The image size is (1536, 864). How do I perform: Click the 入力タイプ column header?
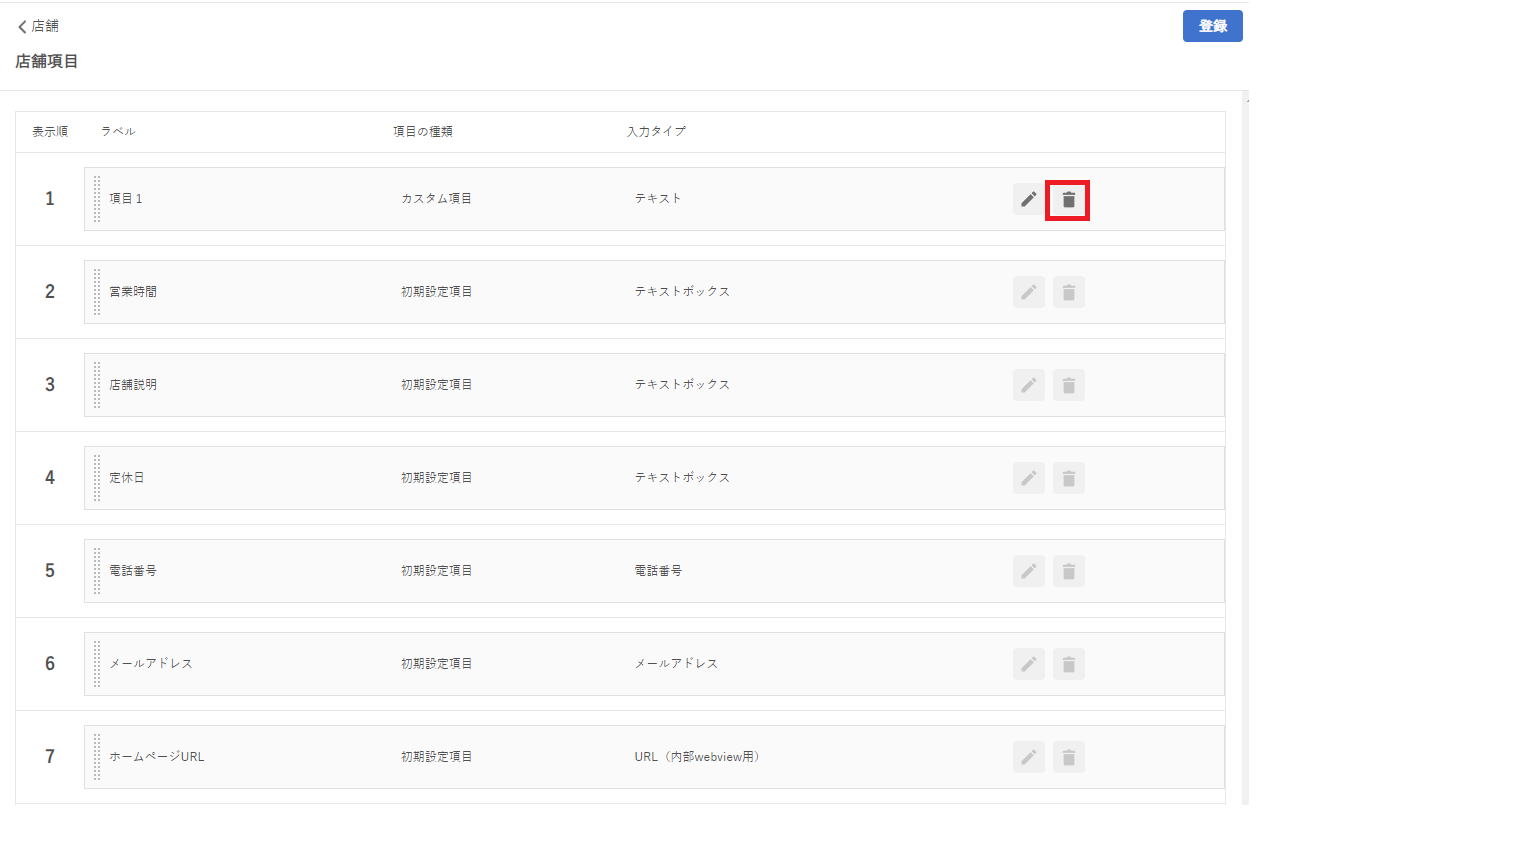pyautogui.click(x=656, y=131)
